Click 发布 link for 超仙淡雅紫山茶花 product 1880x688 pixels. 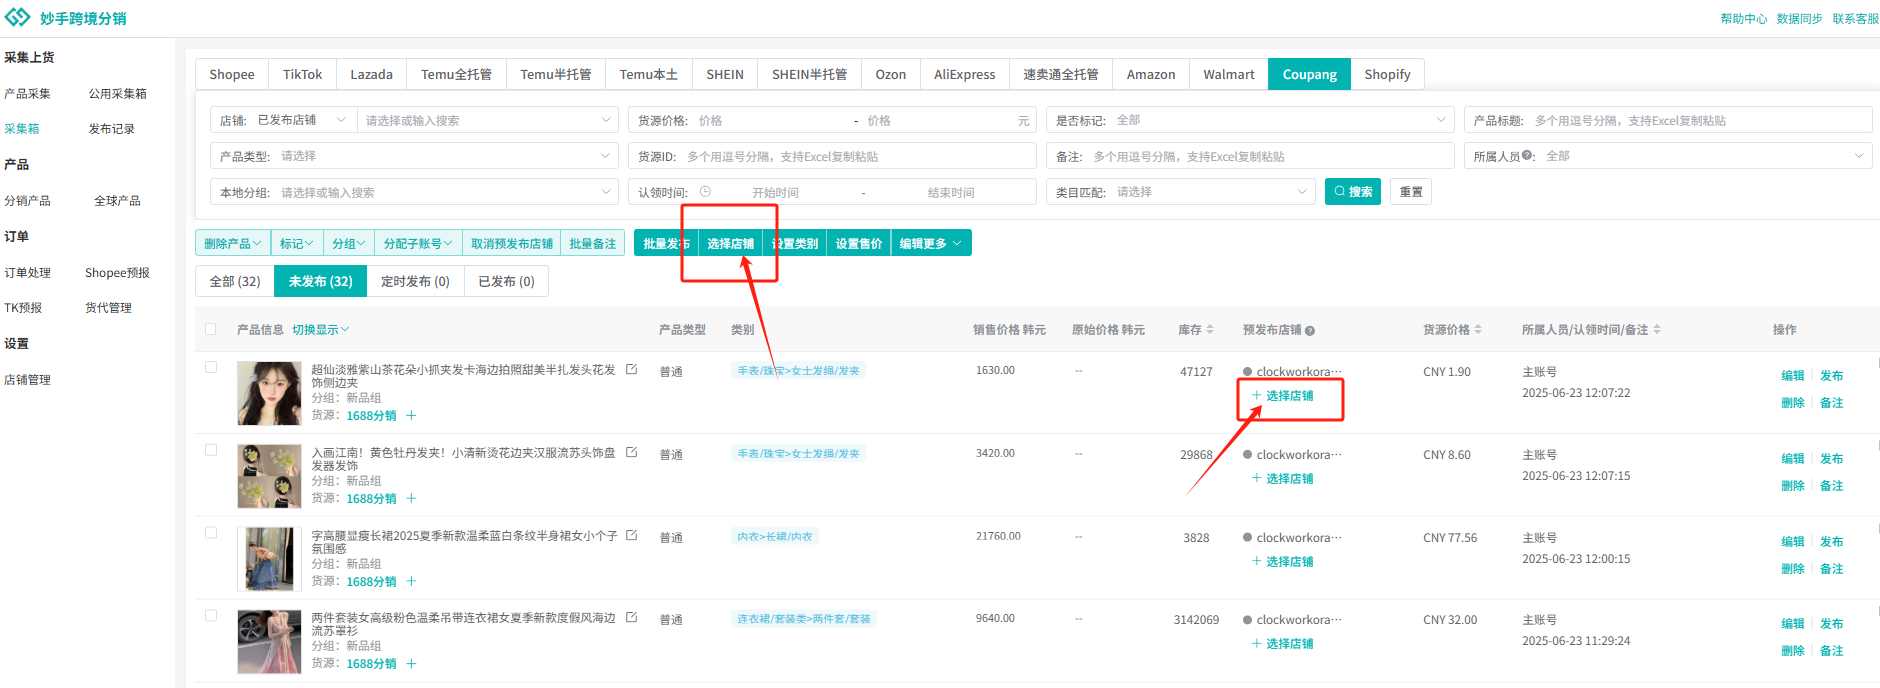point(1832,376)
